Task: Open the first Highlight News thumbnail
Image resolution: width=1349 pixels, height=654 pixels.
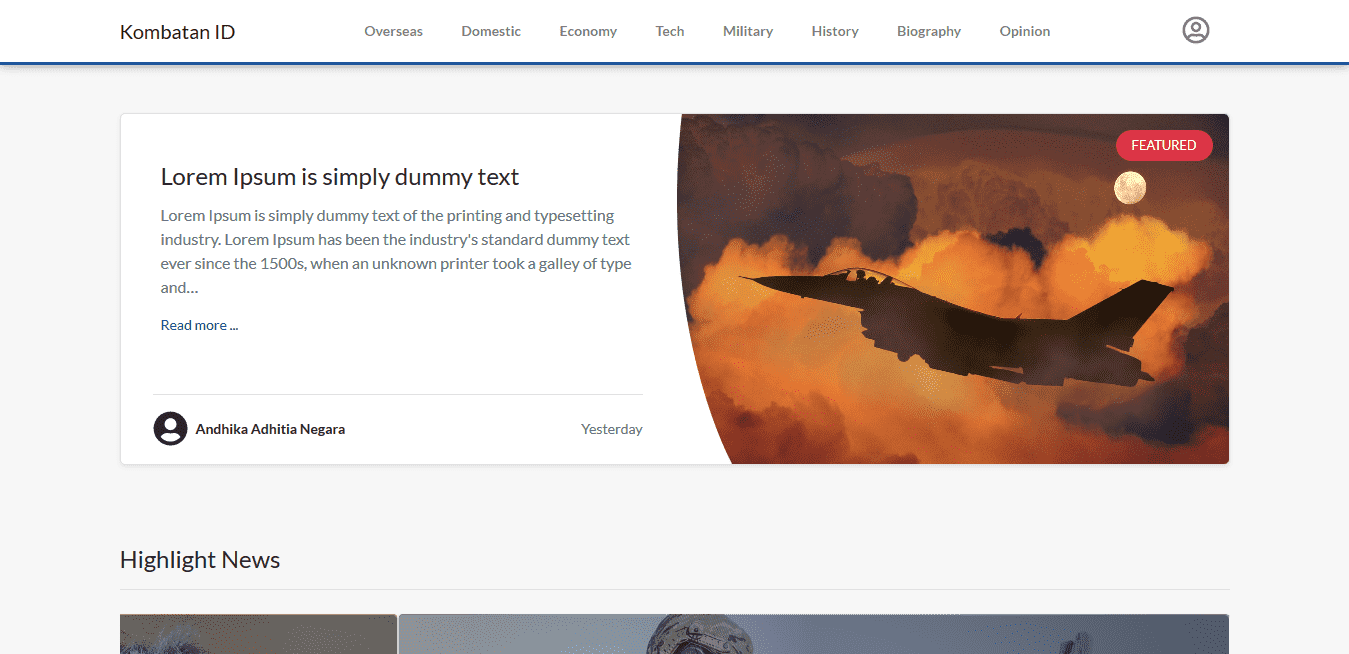Action: 258,634
